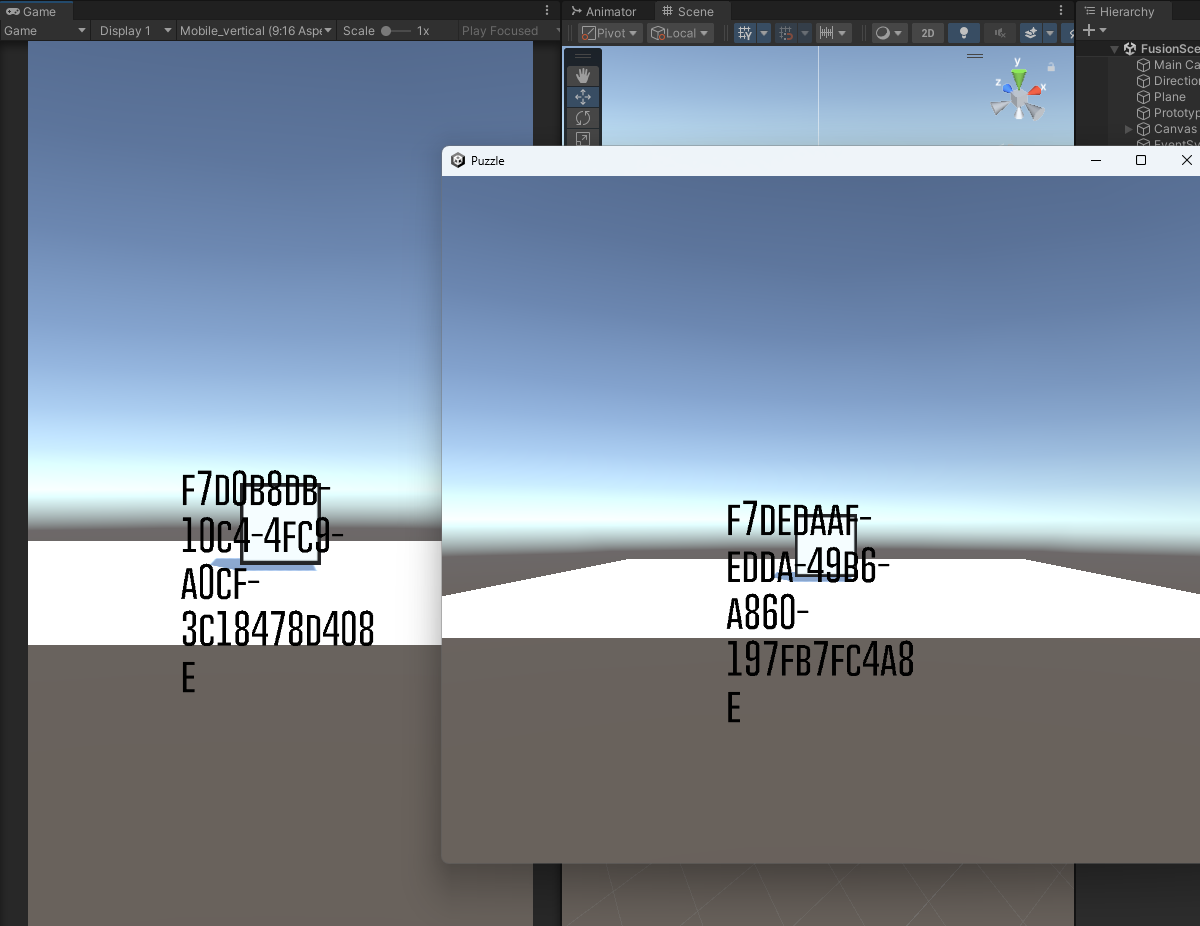Select the Scale tool in Scene toolbar
The width and height of the screenshot is (1200, 926).
click(583, 139)
